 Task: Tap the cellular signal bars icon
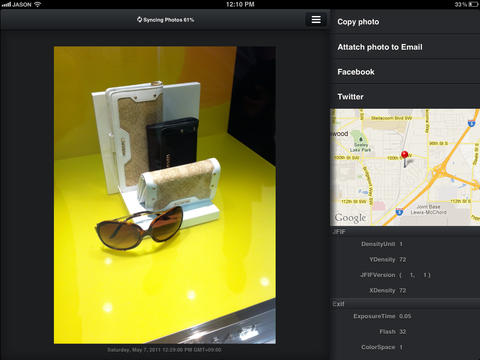pos(6,5)
